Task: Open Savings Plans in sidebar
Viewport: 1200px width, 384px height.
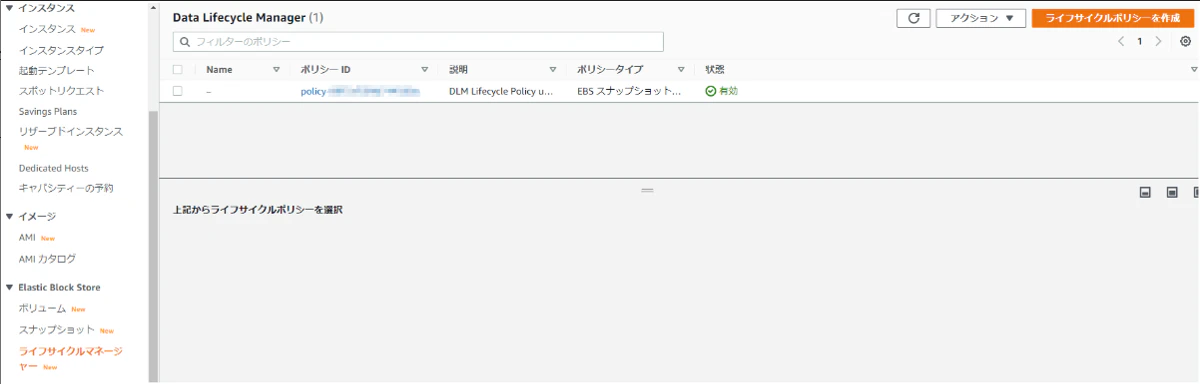Action: click(48, 111)
